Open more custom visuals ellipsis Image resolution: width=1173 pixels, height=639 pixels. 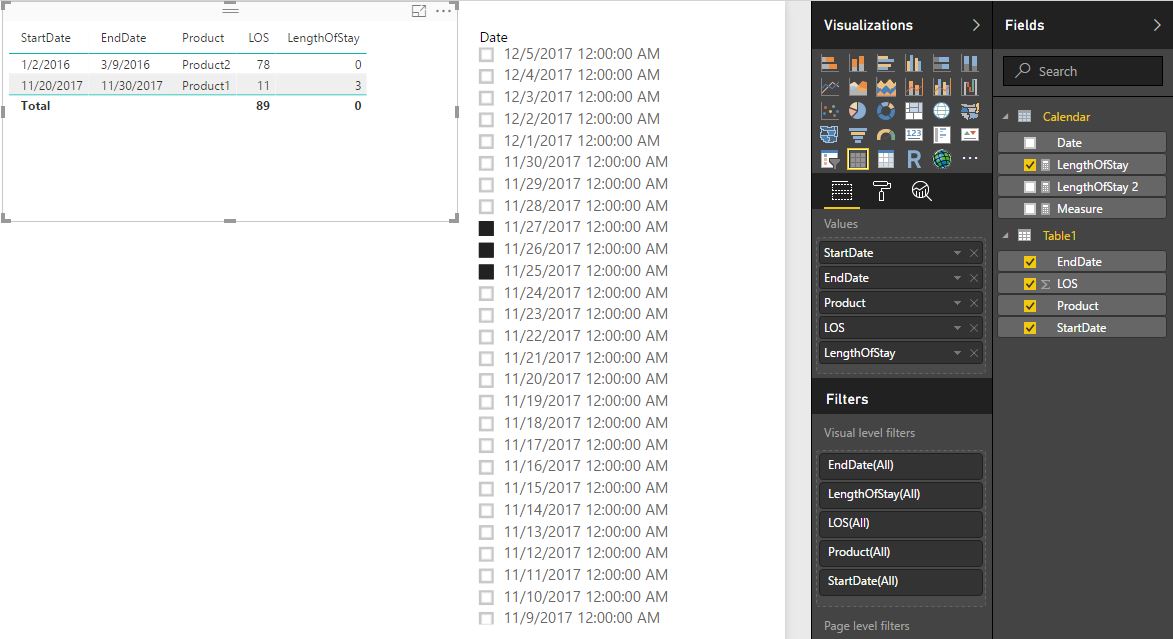[x=970, y=159]
